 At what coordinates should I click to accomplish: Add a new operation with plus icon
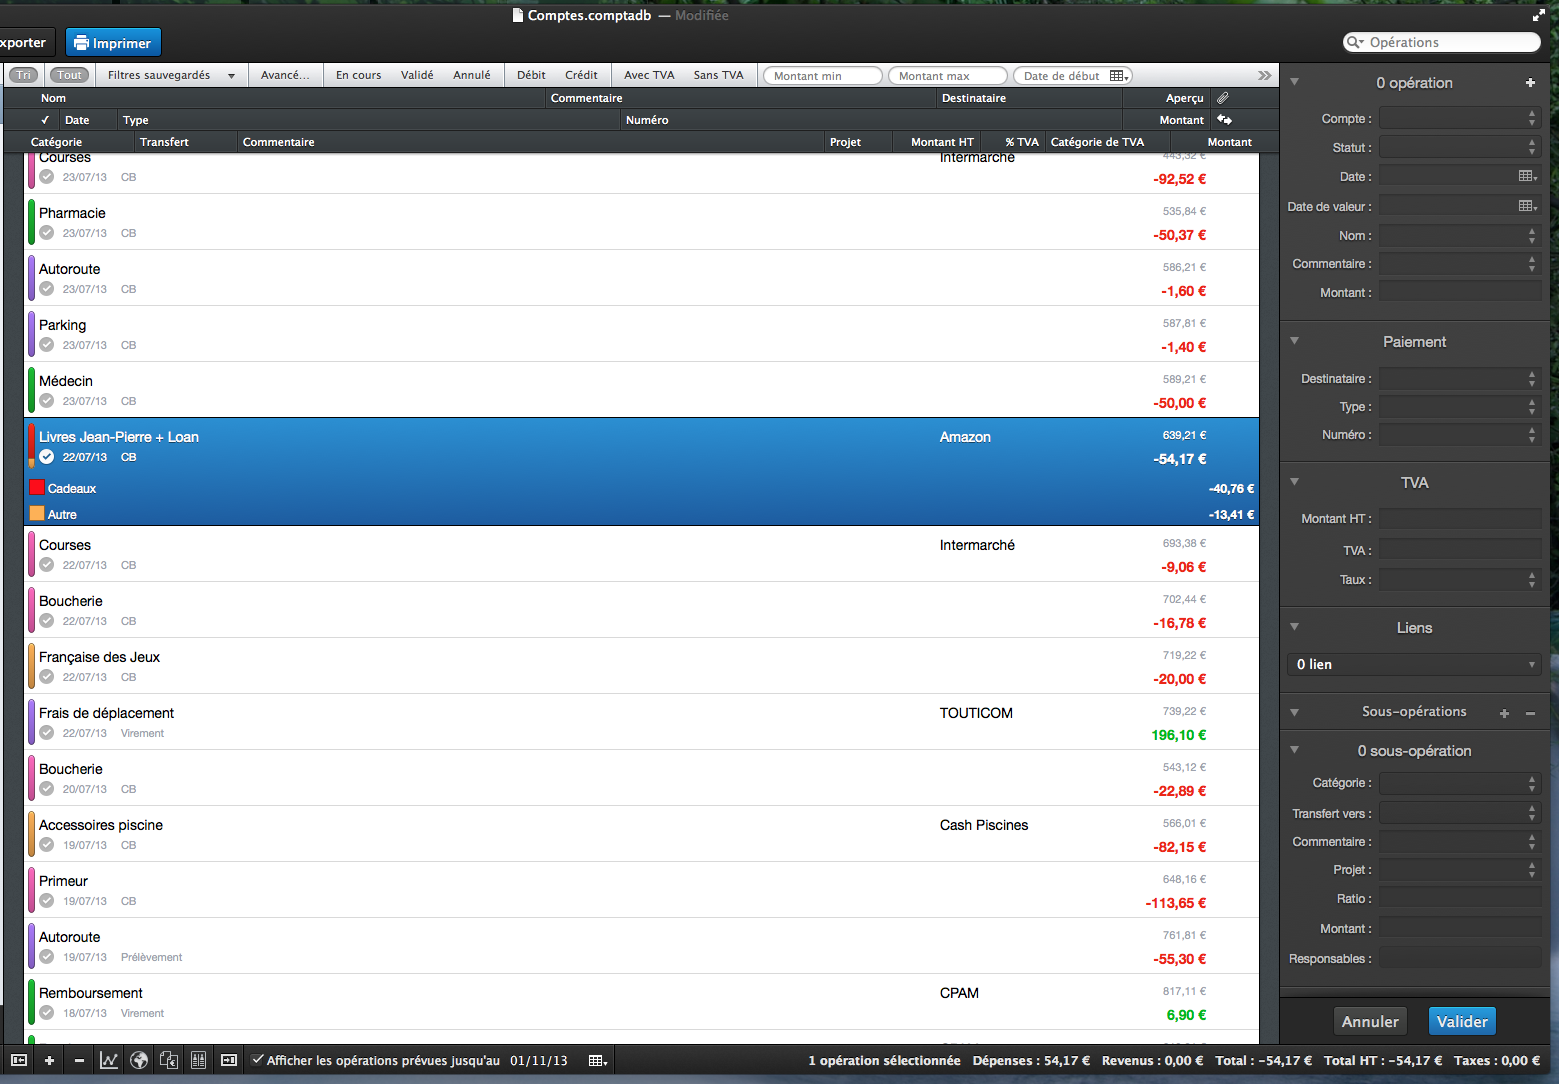pyautogui.click(x=49, y=1060)
